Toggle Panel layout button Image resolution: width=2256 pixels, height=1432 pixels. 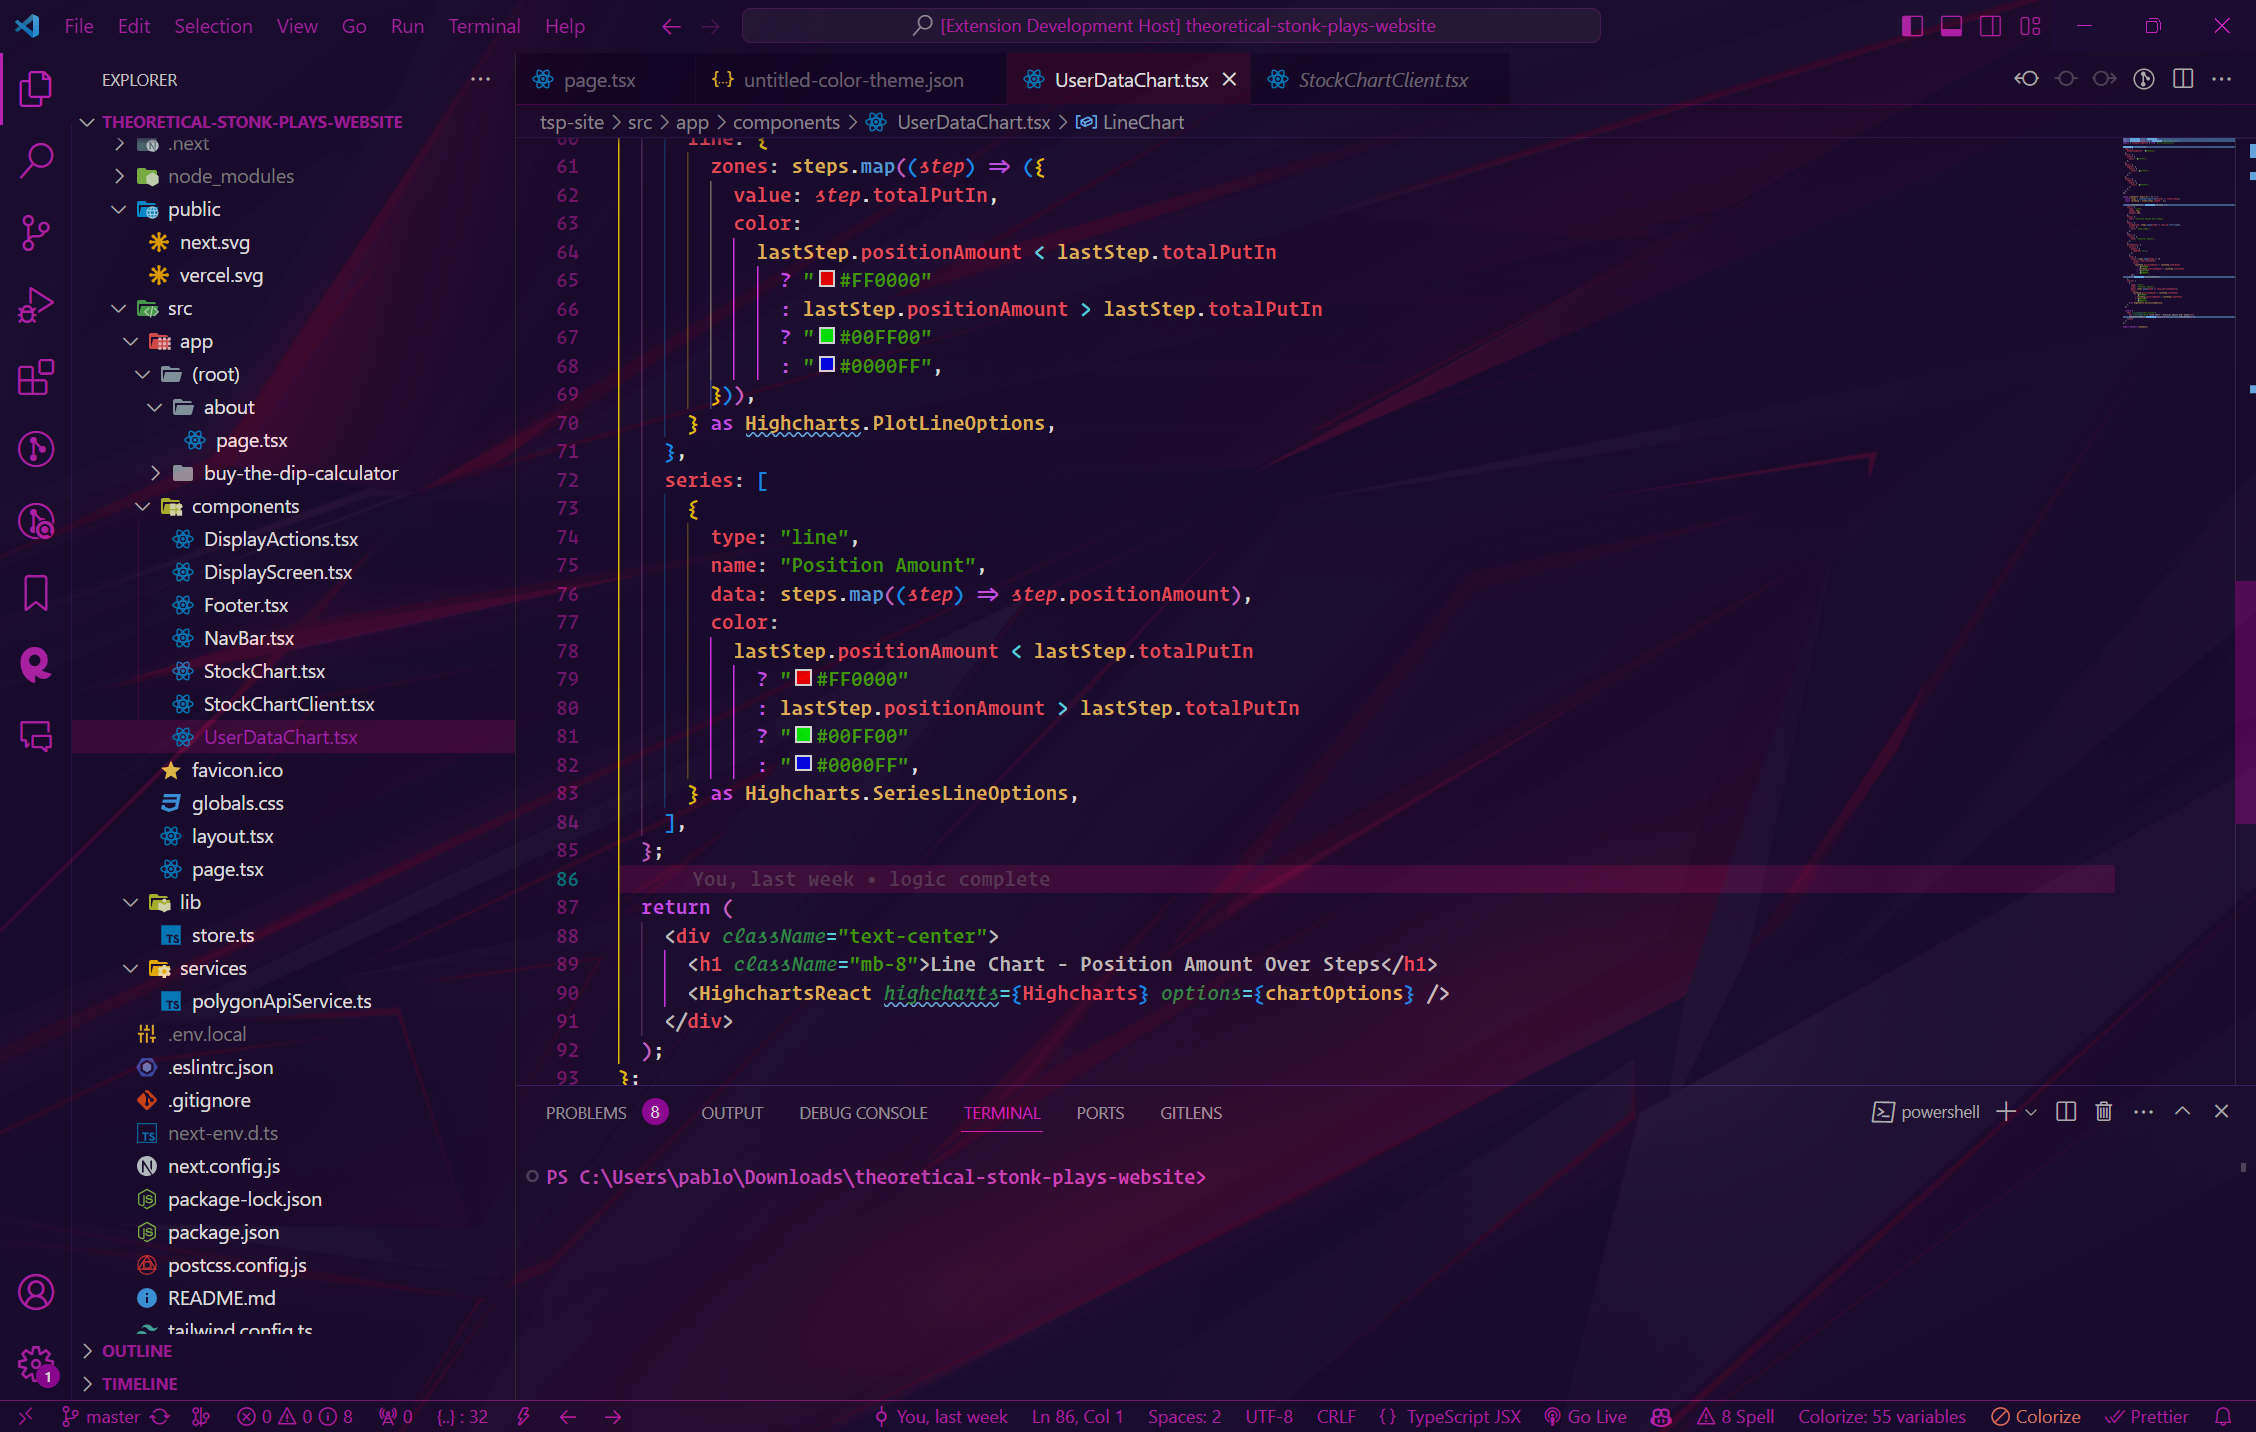pyautogui.click(x=1951, y=26)
